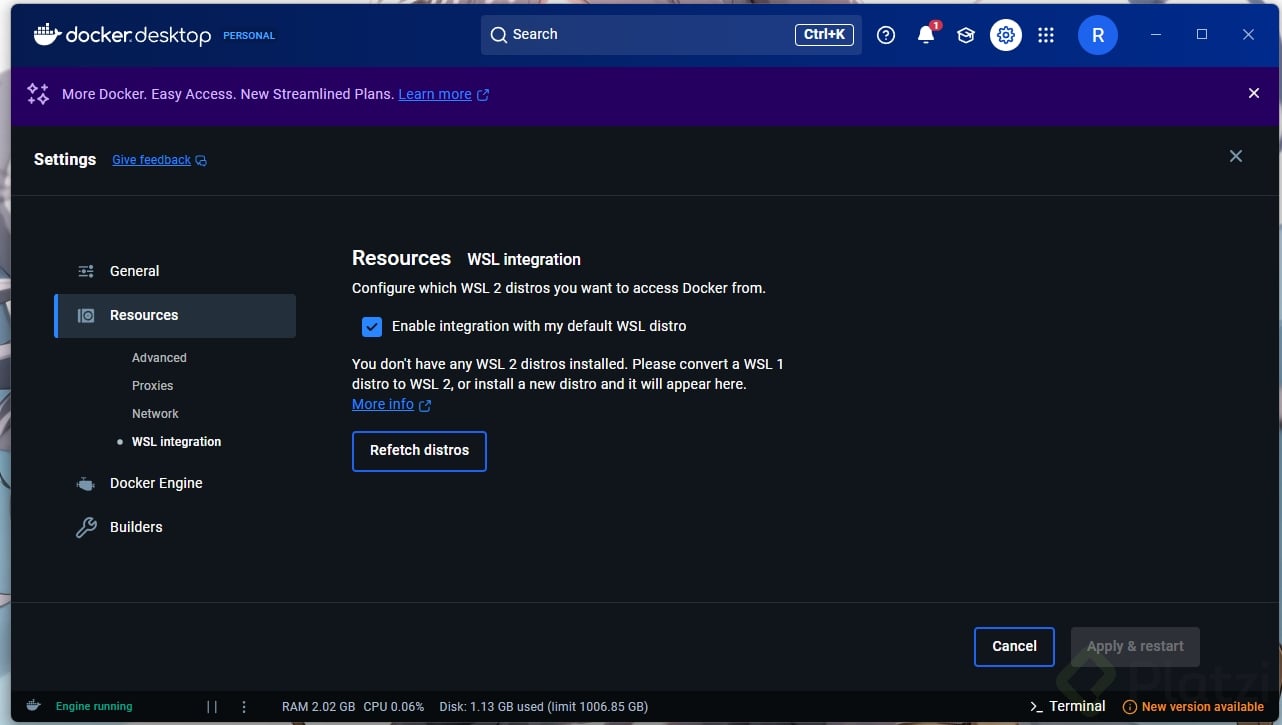
Task: Click the Apply & restart button
Action: tap(1135, 646)
